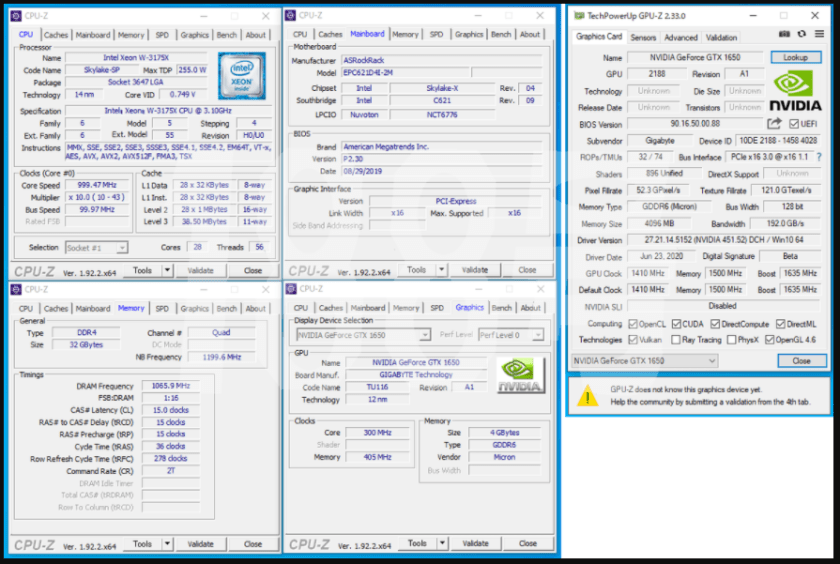The width and height of the screenshot is (840, 564).
Task: Click the 38.50 MBytes Level 3 cache value
Action: 204,221
